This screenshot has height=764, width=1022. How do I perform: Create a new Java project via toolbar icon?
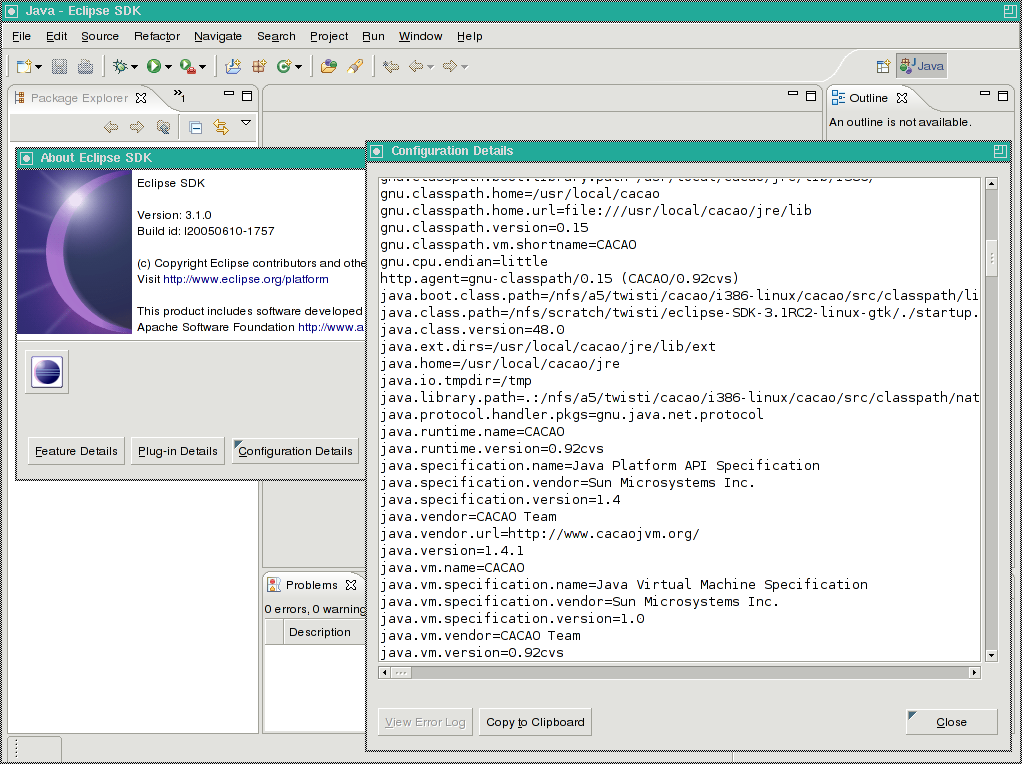point(233,66)
